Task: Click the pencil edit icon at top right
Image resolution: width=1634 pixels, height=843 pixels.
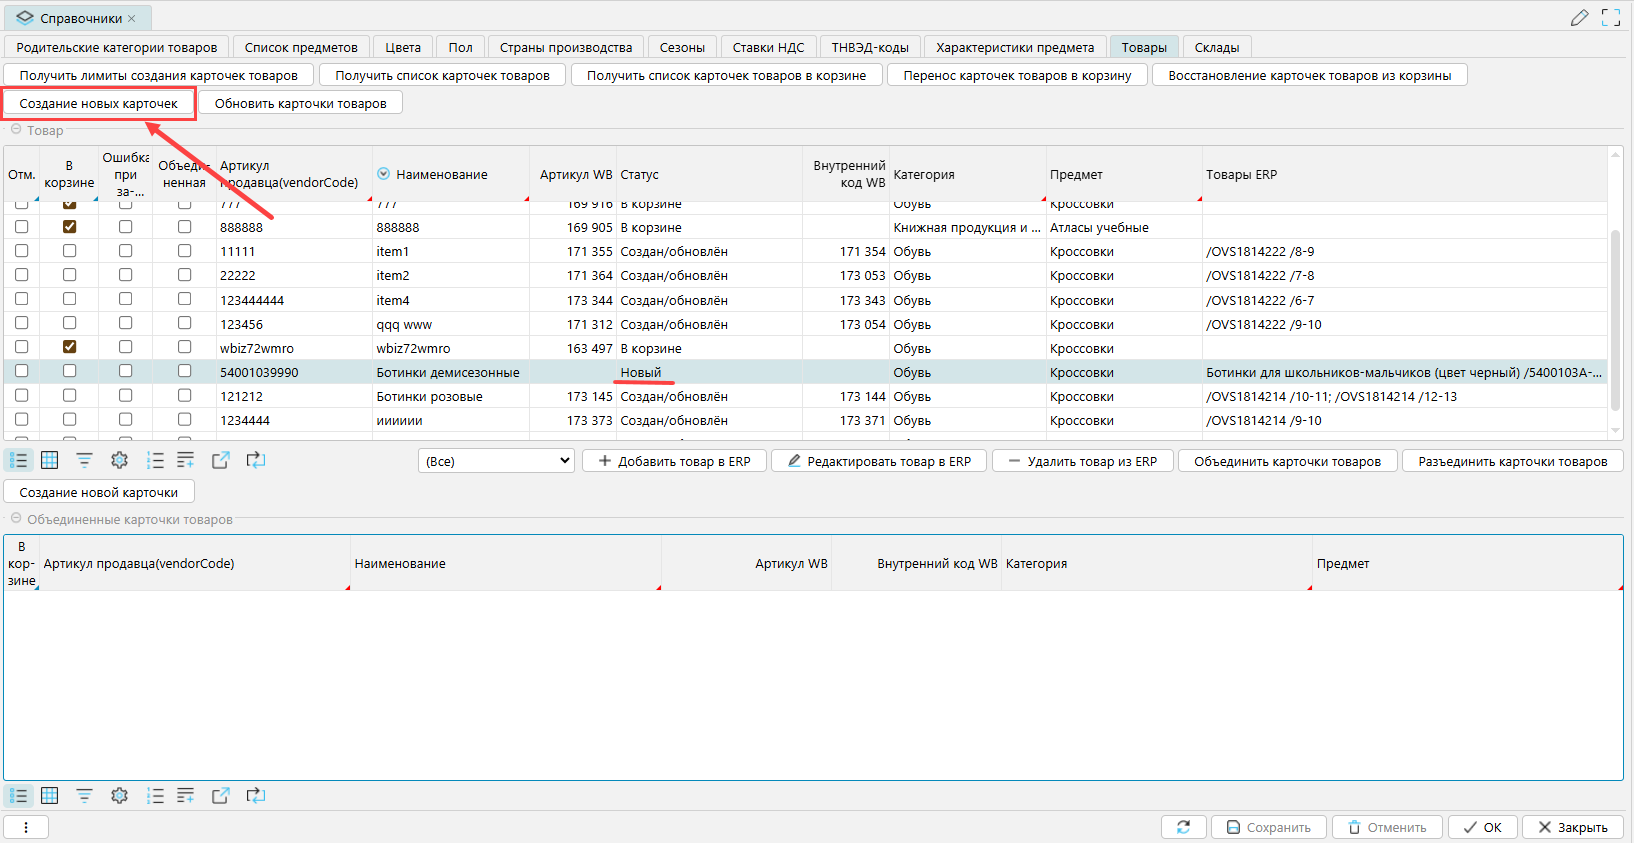Action: point(1579,18)
